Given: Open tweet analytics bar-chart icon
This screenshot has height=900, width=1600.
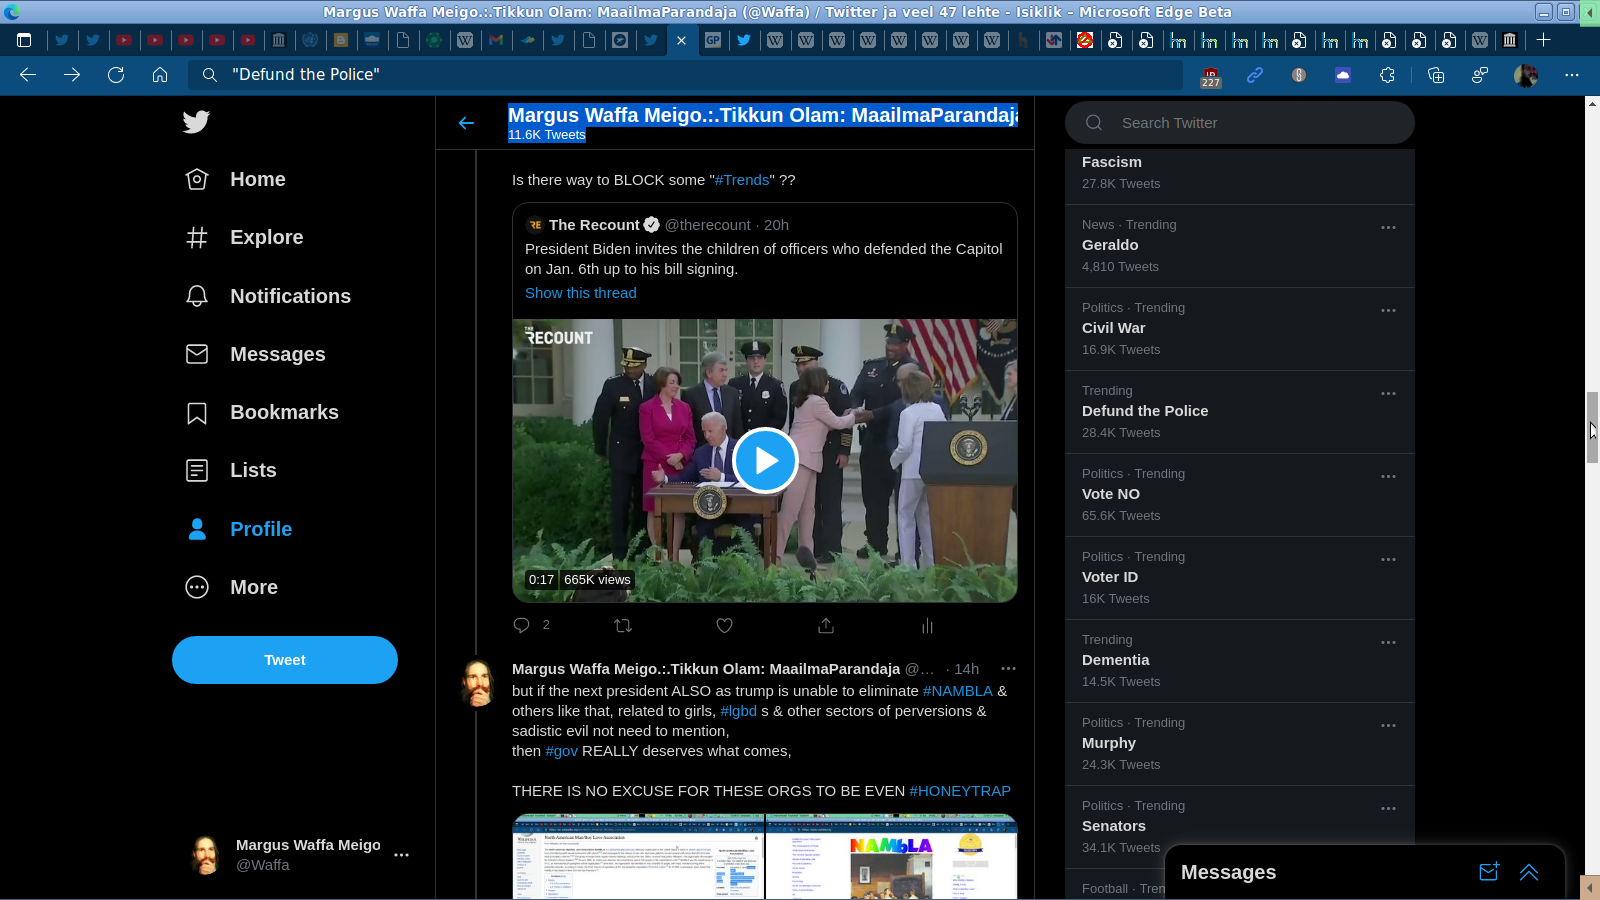Looking at the screenshot, I should 927,626.
